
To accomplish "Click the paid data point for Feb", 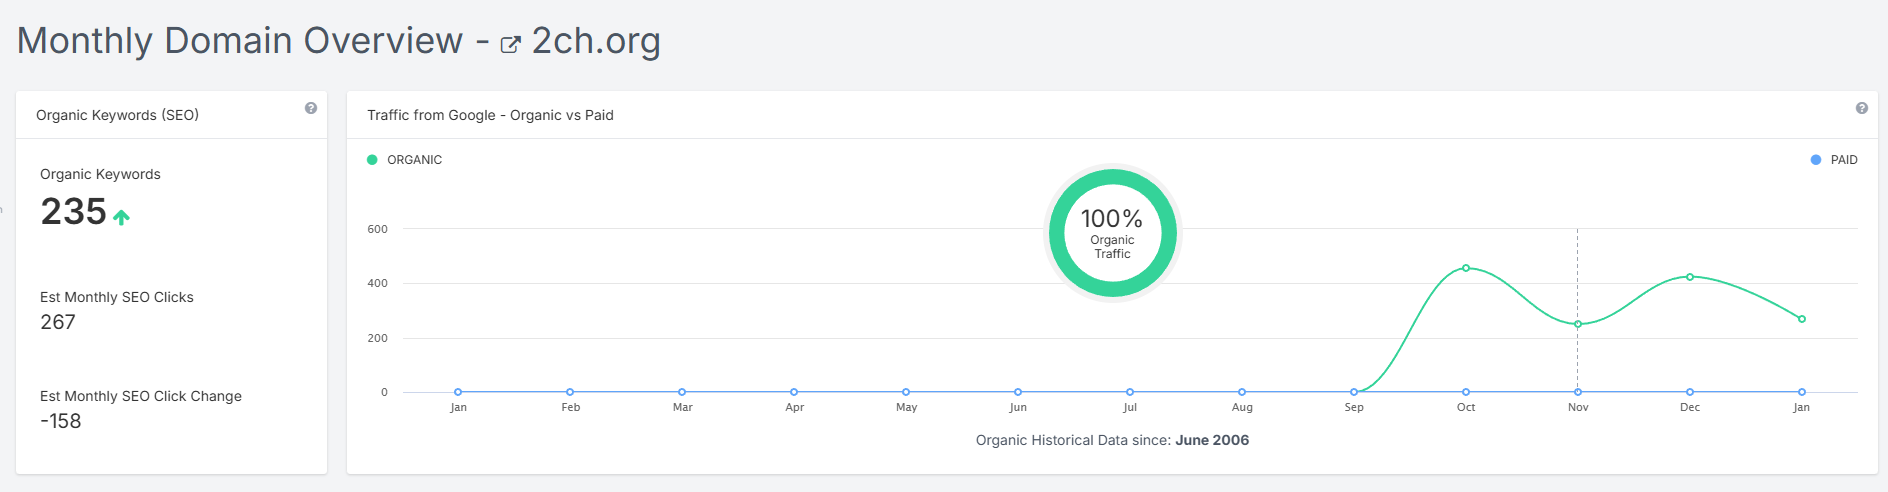I will pos(570,392).
